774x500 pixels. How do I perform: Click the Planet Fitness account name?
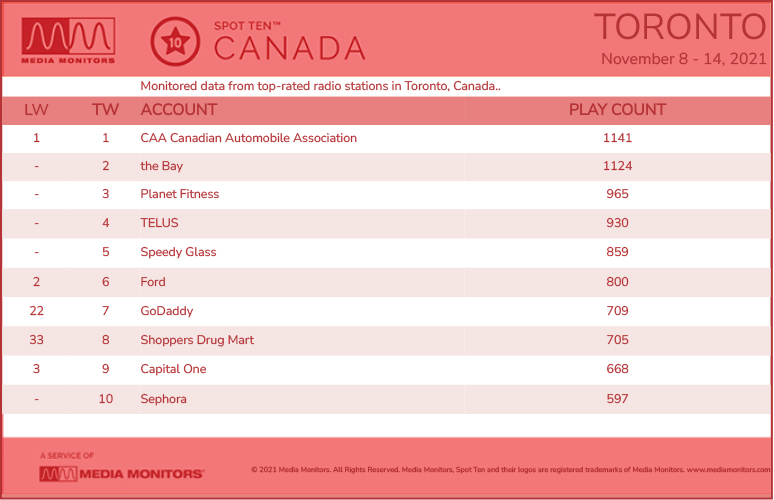pos(180,194)
